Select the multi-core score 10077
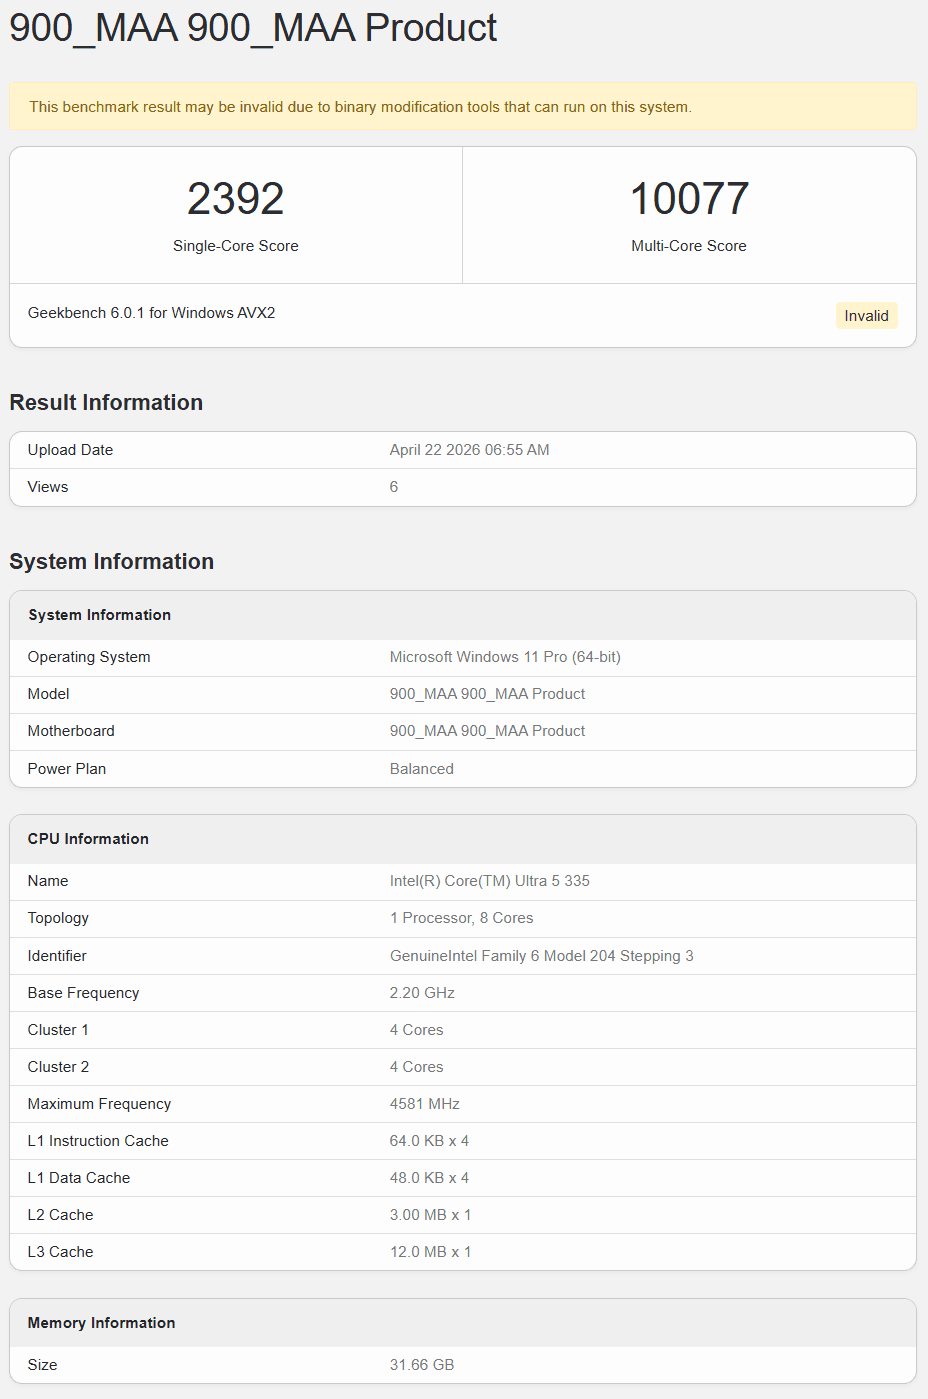Screen dimensions: 928x1399 (x=689, y=199)
